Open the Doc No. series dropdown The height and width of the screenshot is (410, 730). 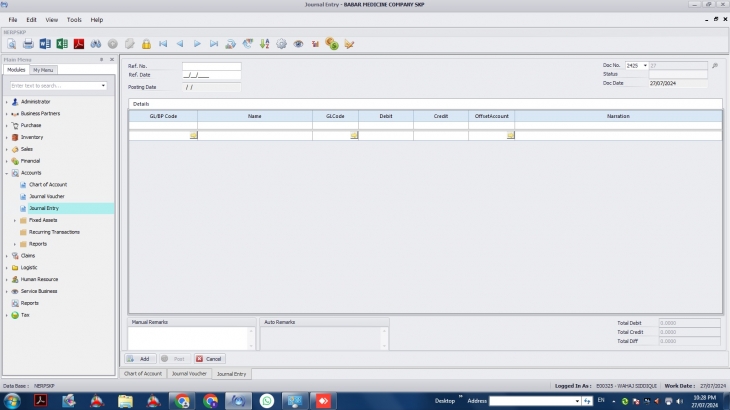point(645,66)
